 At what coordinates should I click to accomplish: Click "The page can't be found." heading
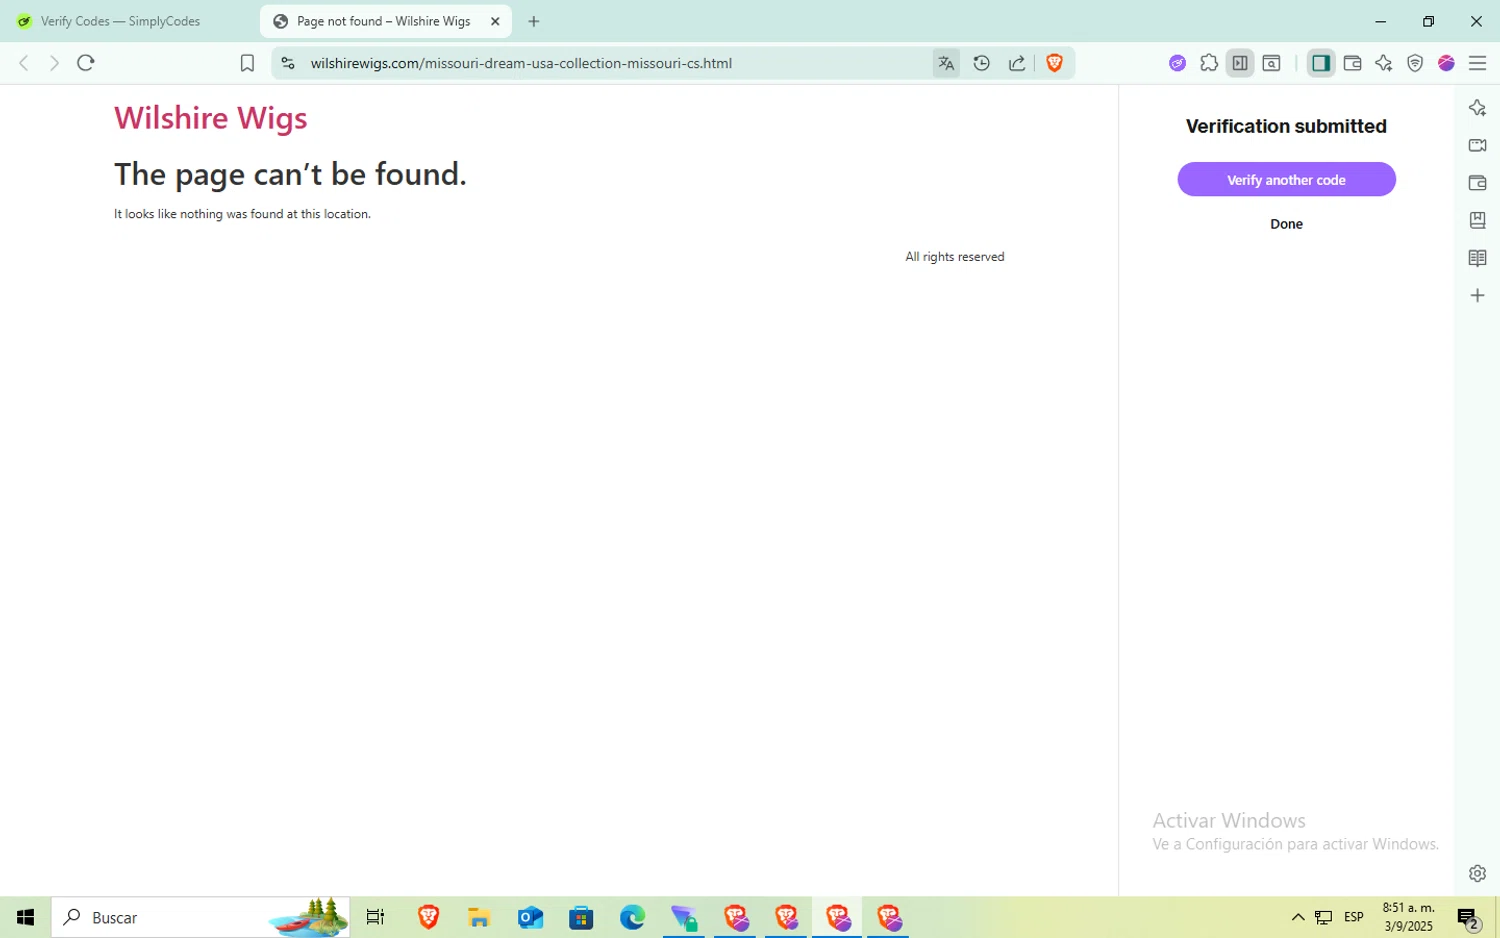tap(290, 174)
